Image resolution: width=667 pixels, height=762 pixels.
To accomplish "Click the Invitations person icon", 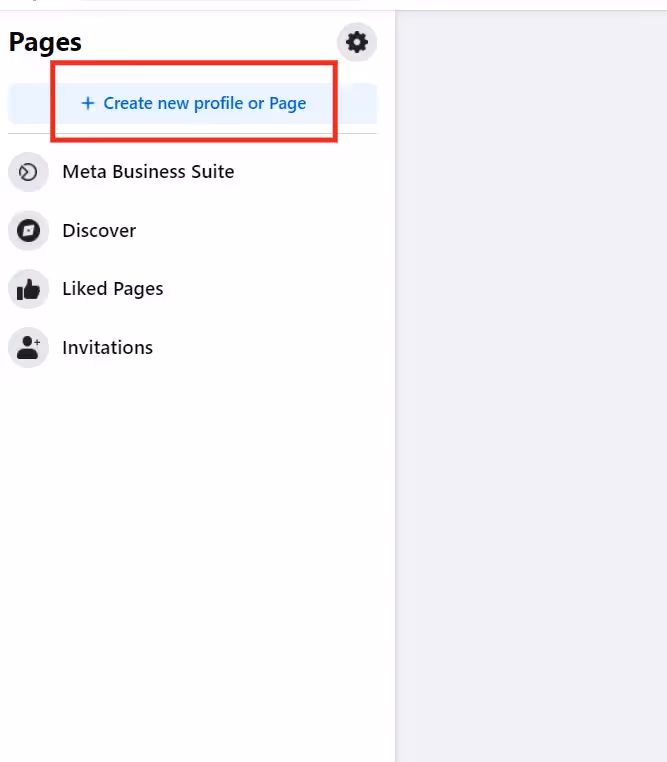I will pos(28,347).
